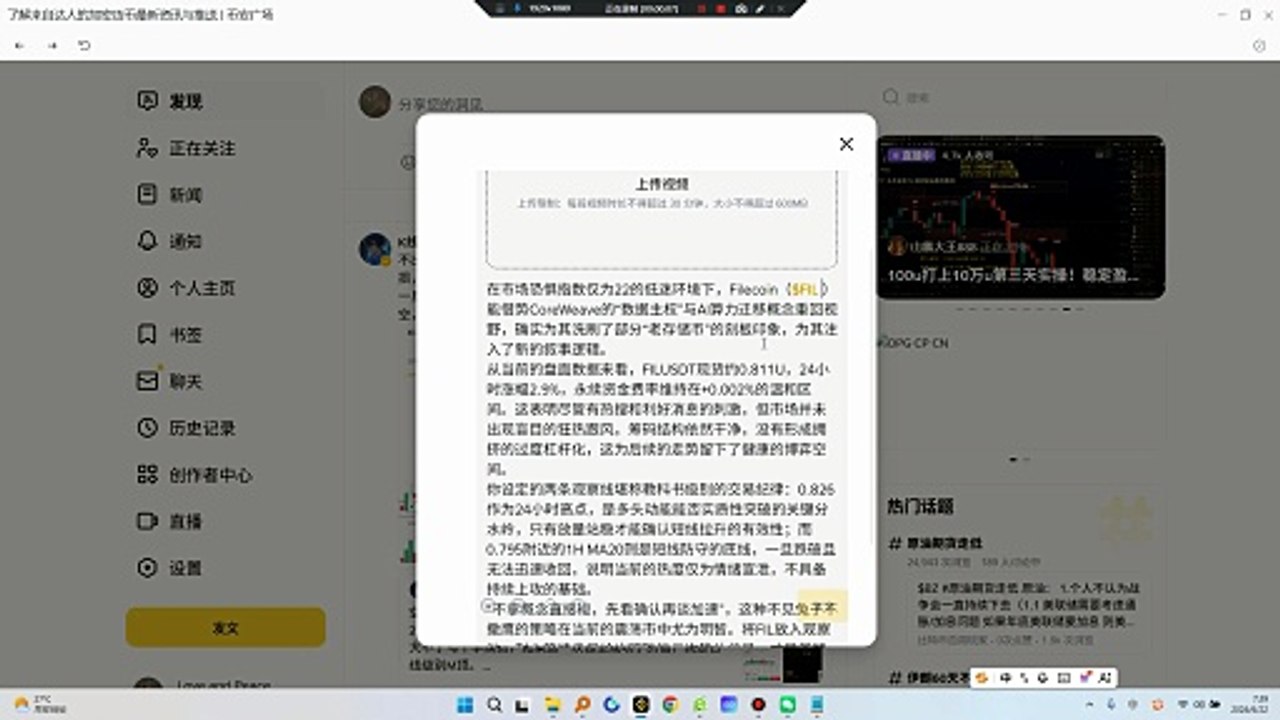Click the 热门话题 heading
Screen dimensions: 1280x720
pos(920,506)
